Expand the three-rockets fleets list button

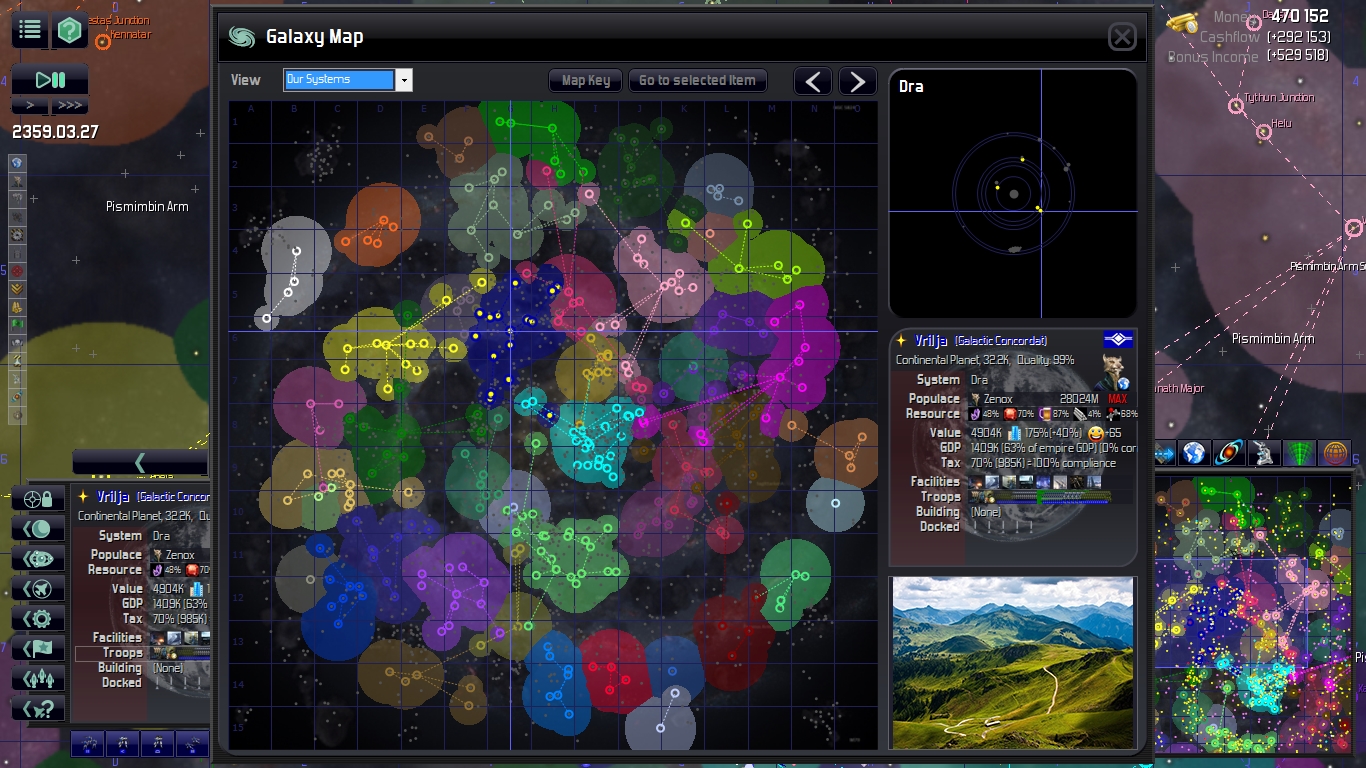tap(38, 679)
